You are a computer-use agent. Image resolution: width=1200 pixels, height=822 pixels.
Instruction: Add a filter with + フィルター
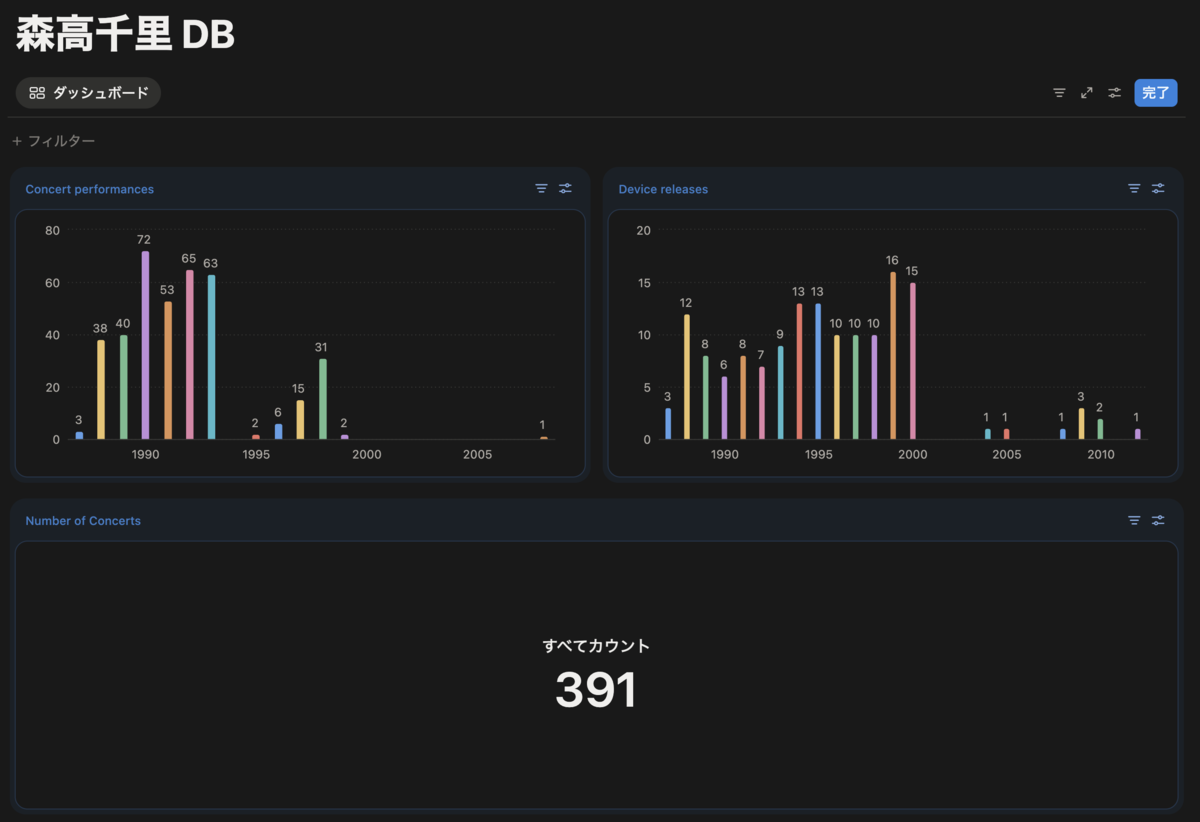click(x=54, y=141)
